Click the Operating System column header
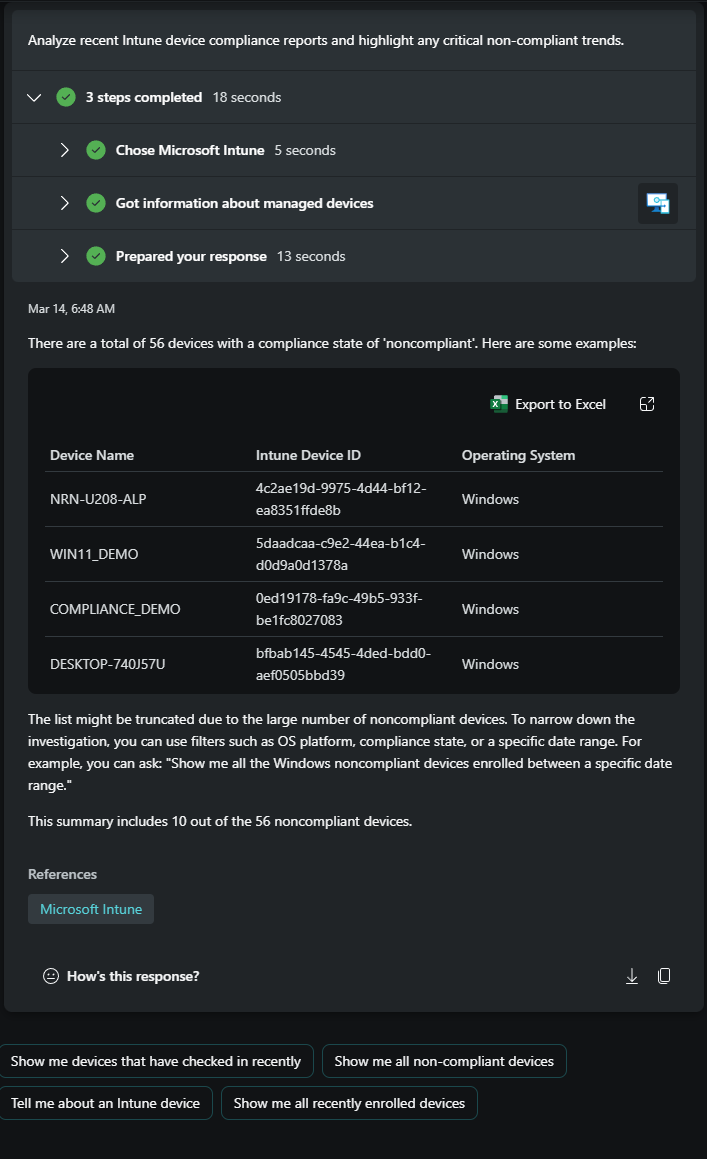Viewport: 707px width, 1159px height. click(518, 455)
